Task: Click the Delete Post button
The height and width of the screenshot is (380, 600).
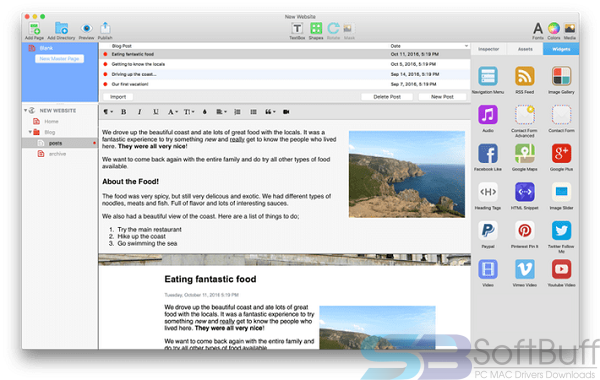Action: pyautogui.click(x=387, y=97)
